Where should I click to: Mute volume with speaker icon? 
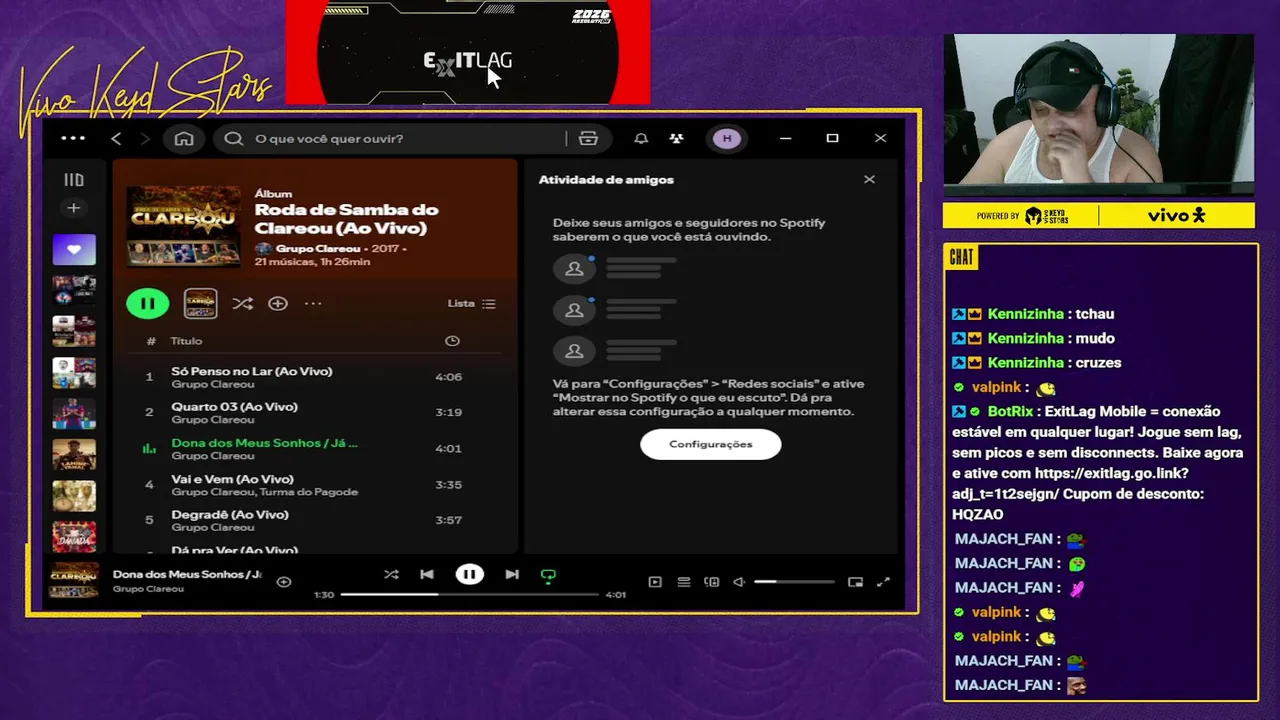pyautogui.click(x=739, y=581)
